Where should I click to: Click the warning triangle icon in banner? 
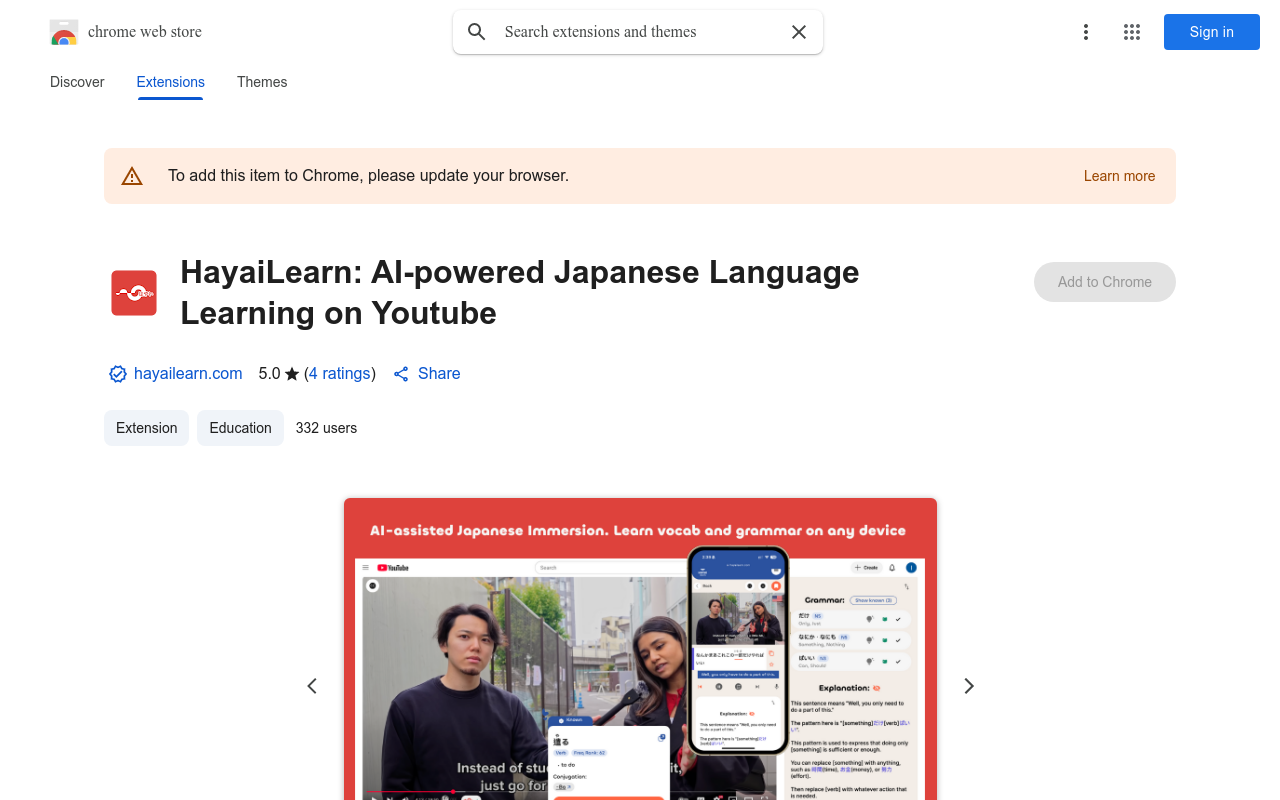[132, 176]
